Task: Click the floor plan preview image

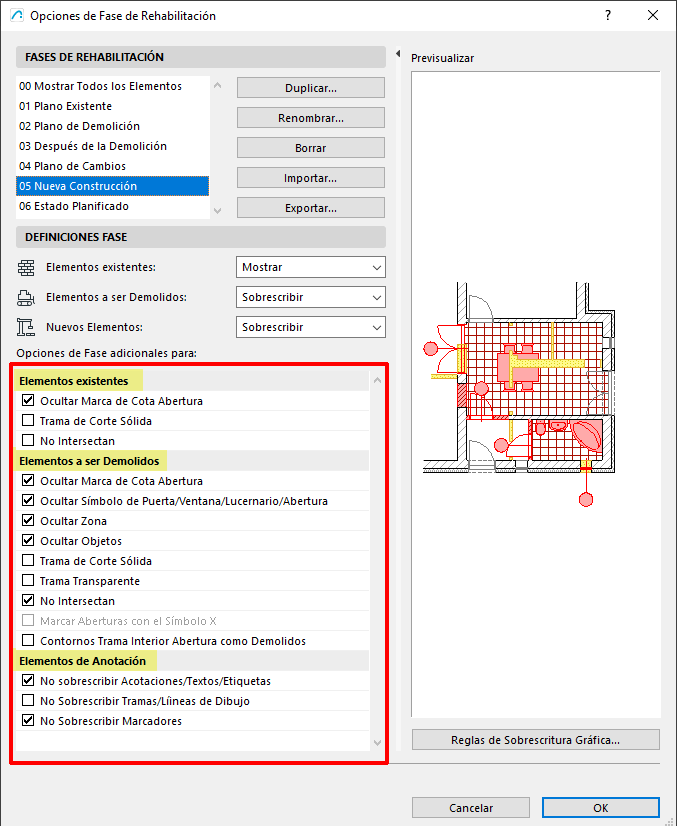Action: point(518,394)
